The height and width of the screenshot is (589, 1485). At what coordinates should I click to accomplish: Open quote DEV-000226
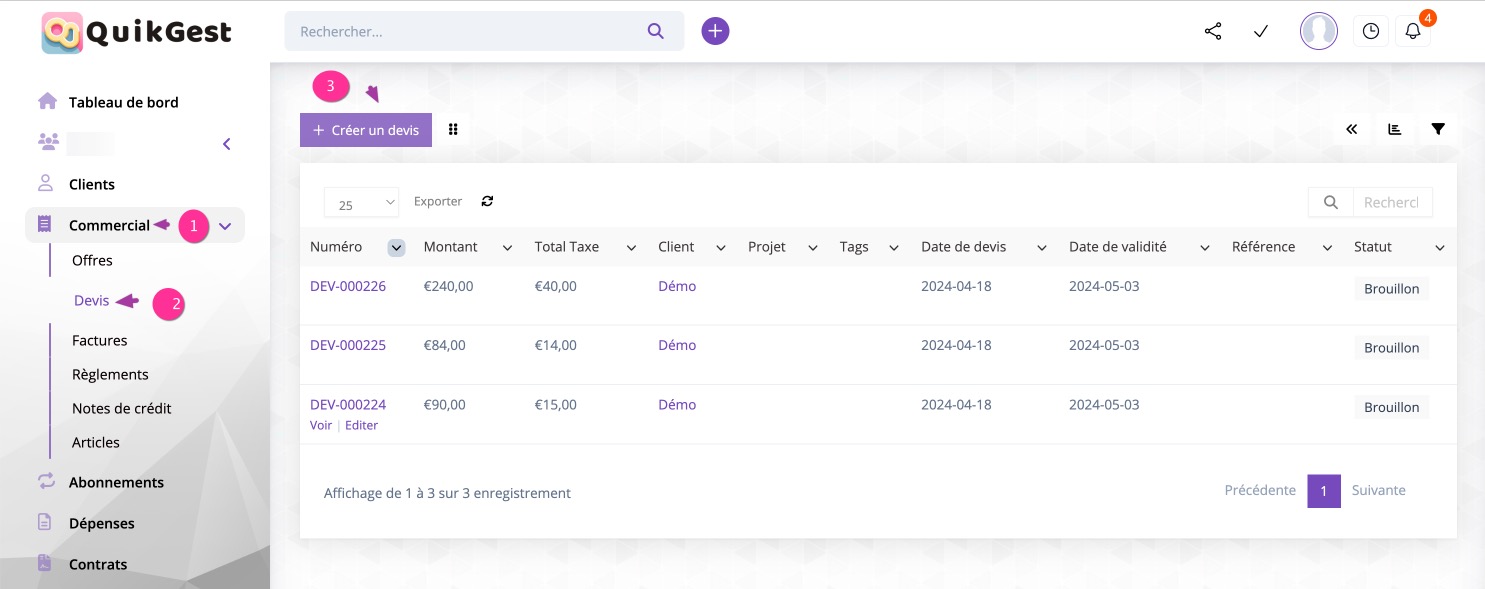348,286
